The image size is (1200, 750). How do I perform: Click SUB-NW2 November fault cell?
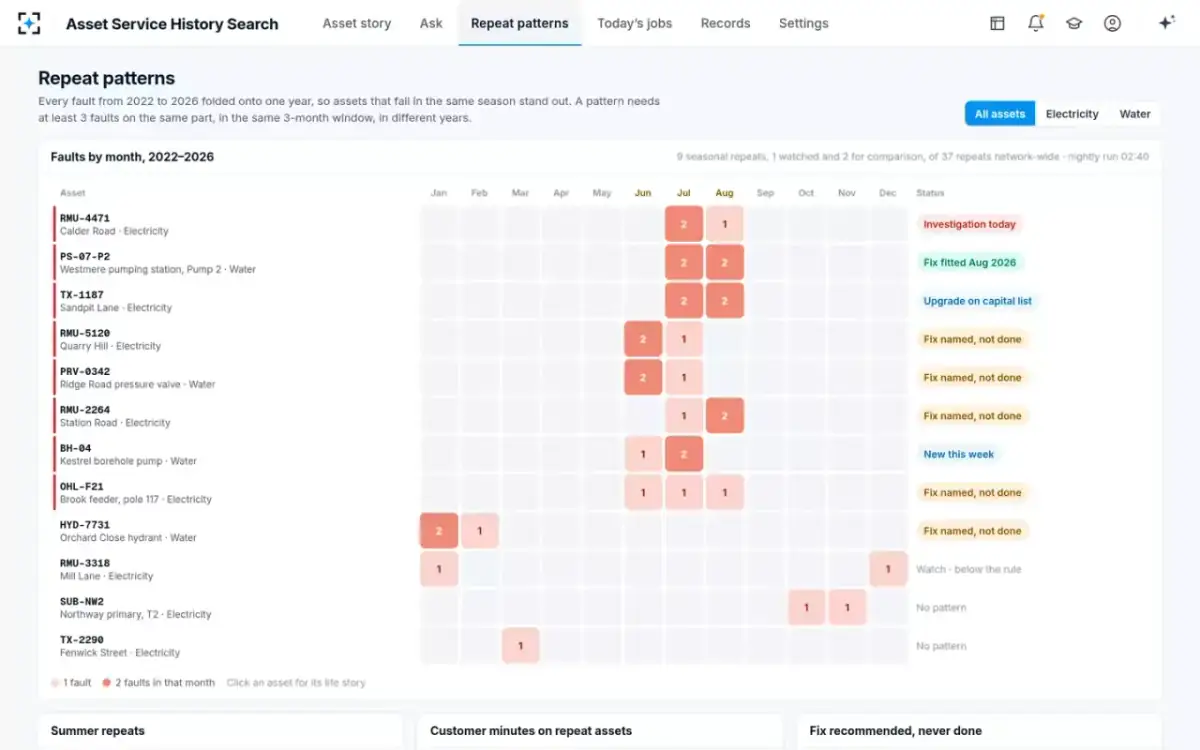point(847,608)
